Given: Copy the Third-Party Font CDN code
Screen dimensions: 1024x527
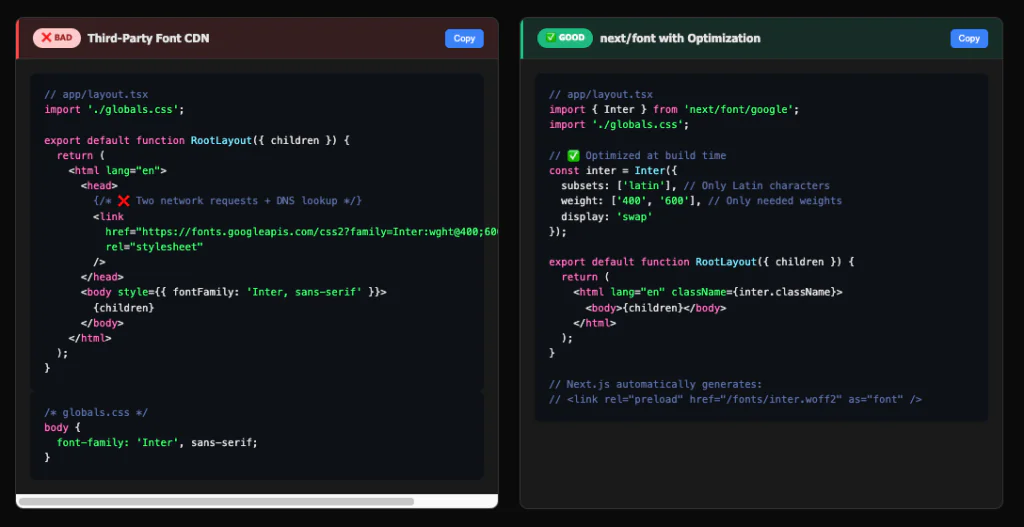Looking at the screenshot, I should pyautogui.click(x=464, y=39).
